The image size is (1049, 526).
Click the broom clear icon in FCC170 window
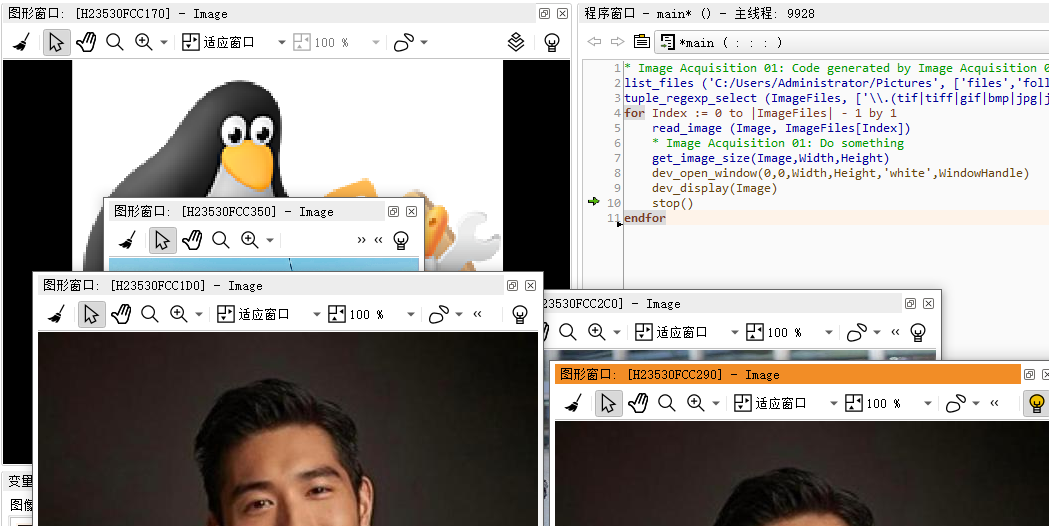tap(21, 43)
